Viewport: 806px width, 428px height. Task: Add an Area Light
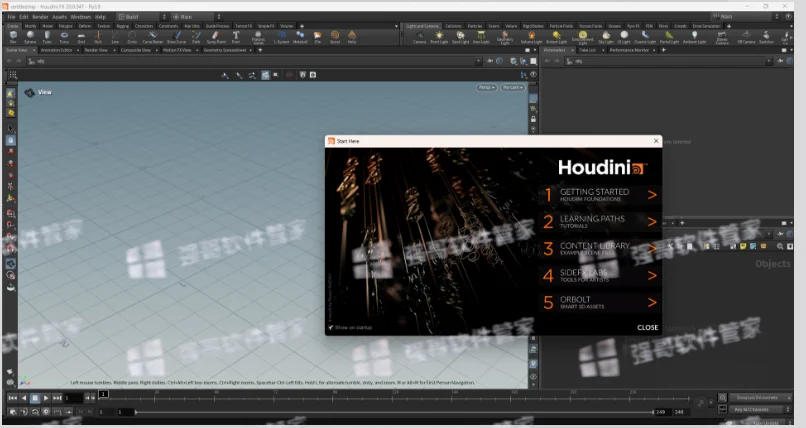(x=481, y=37)
